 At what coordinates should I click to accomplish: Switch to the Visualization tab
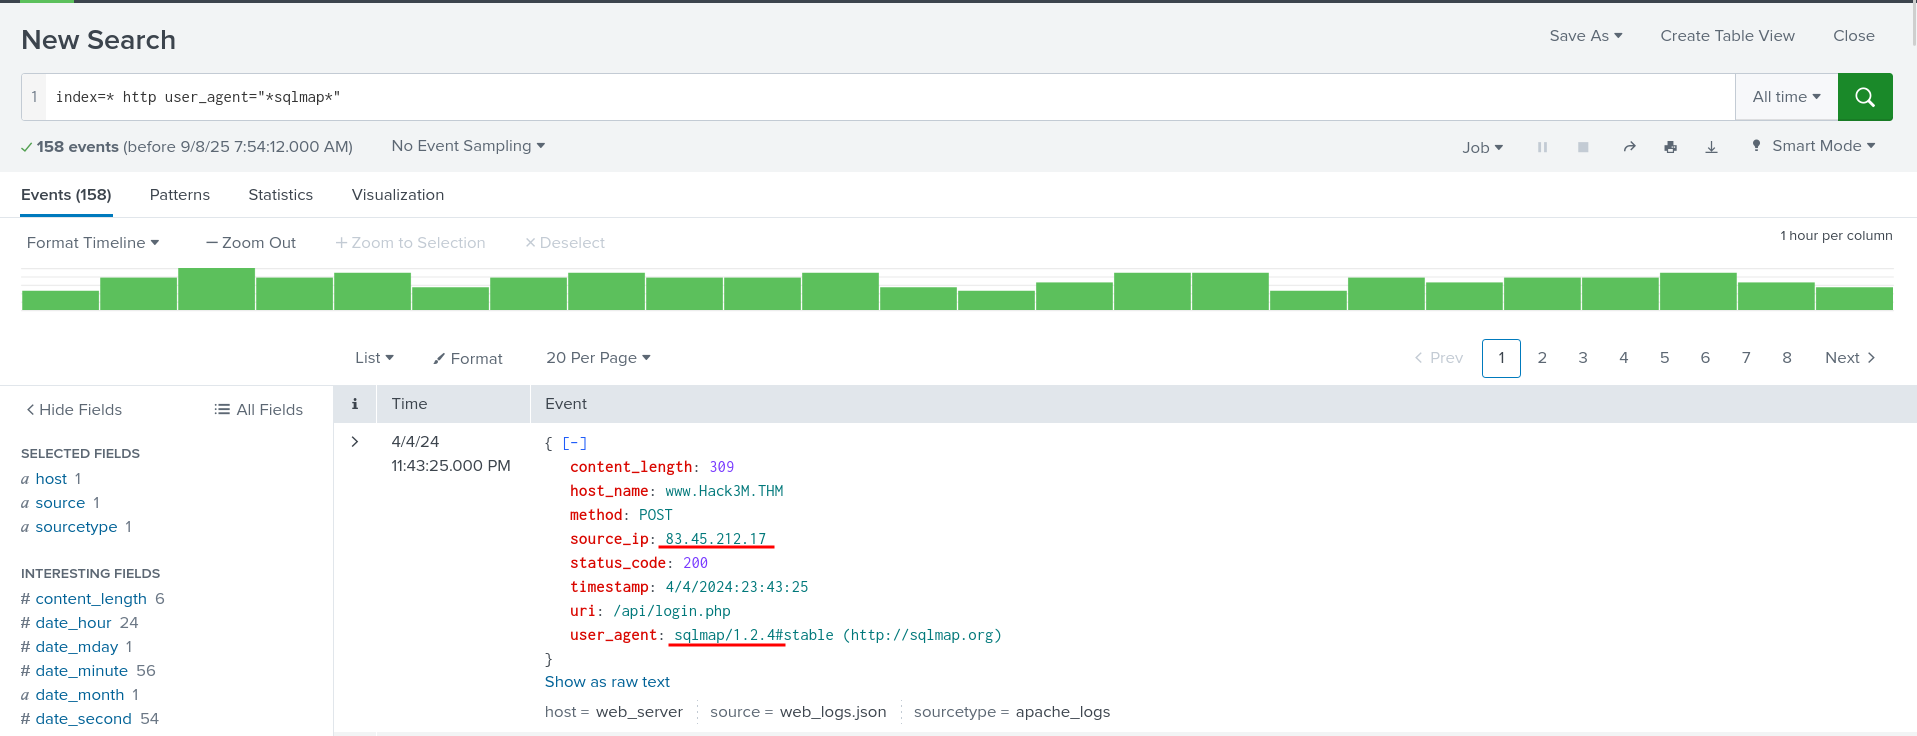click(397, 195)
